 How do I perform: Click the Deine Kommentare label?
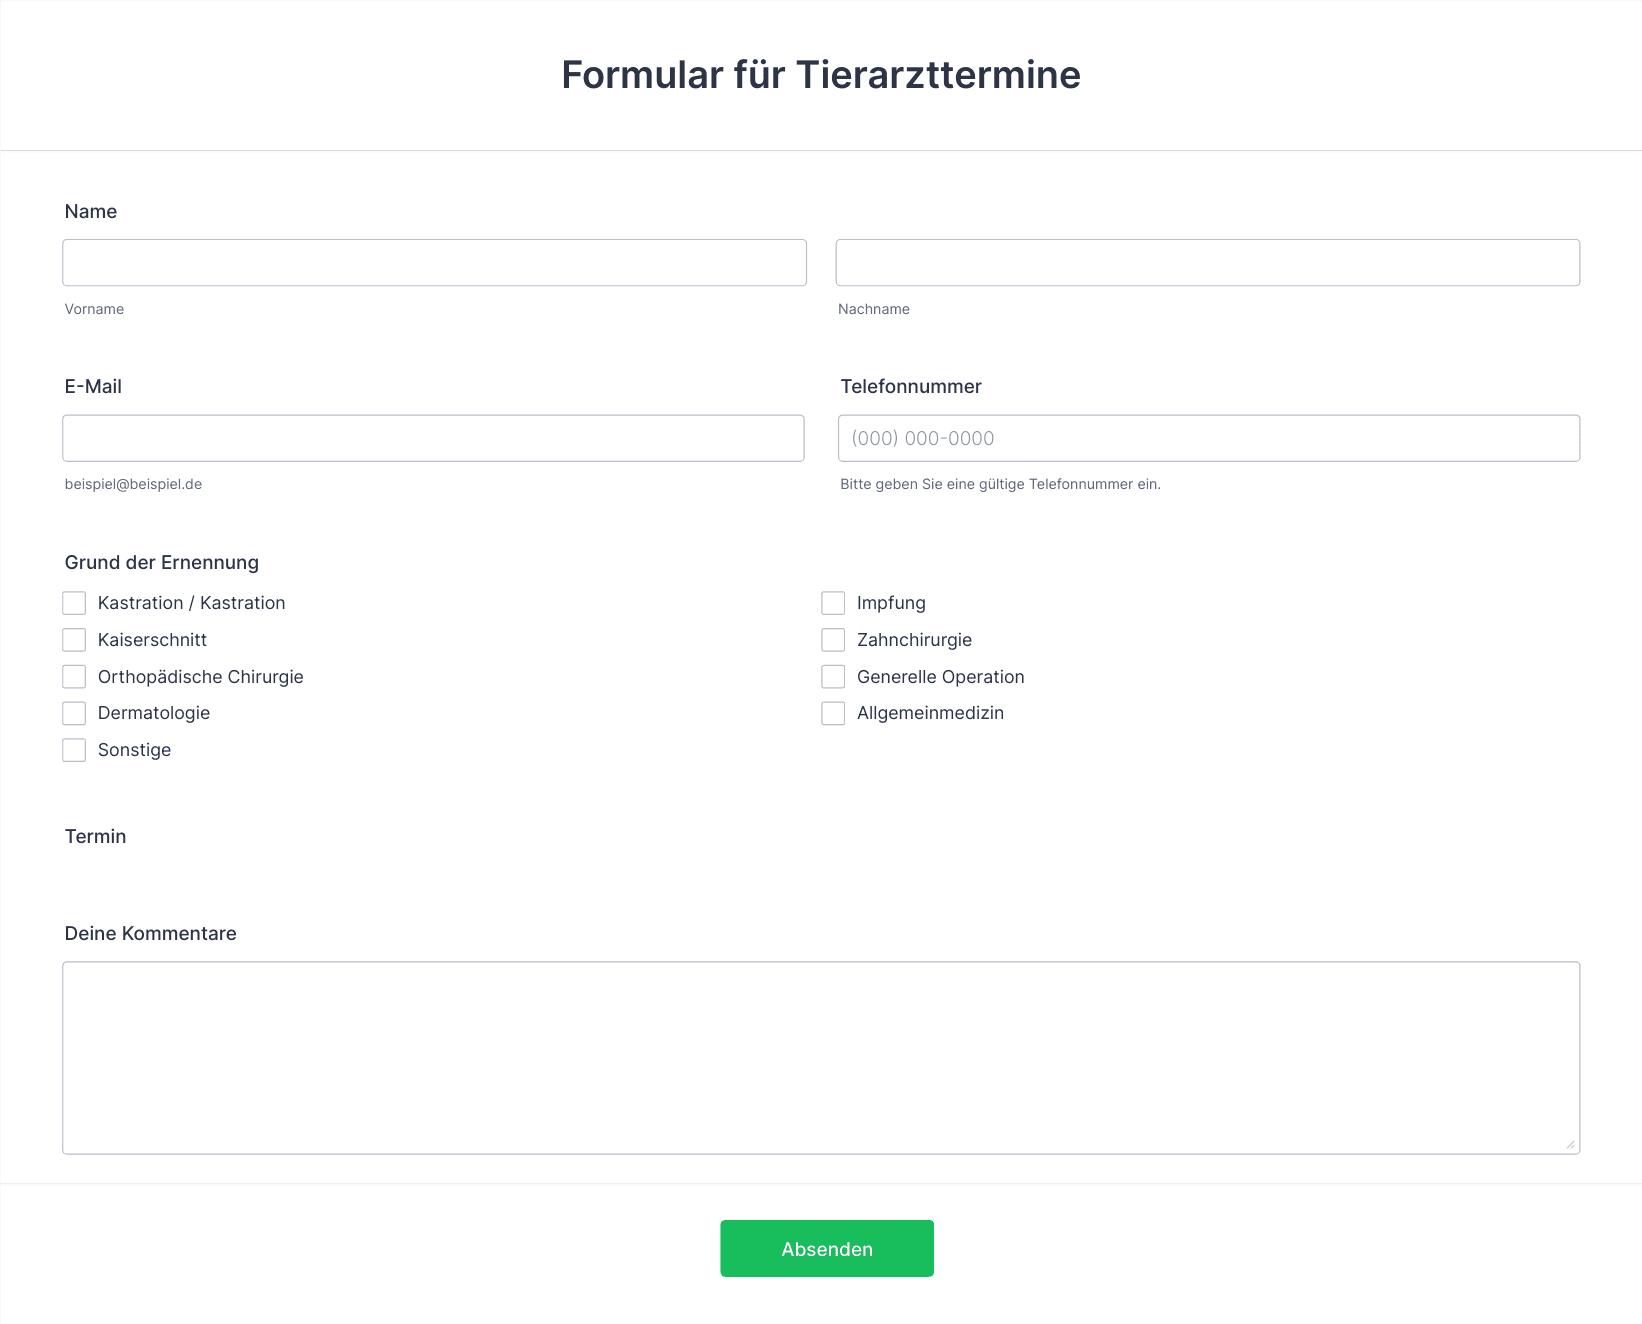150,933
